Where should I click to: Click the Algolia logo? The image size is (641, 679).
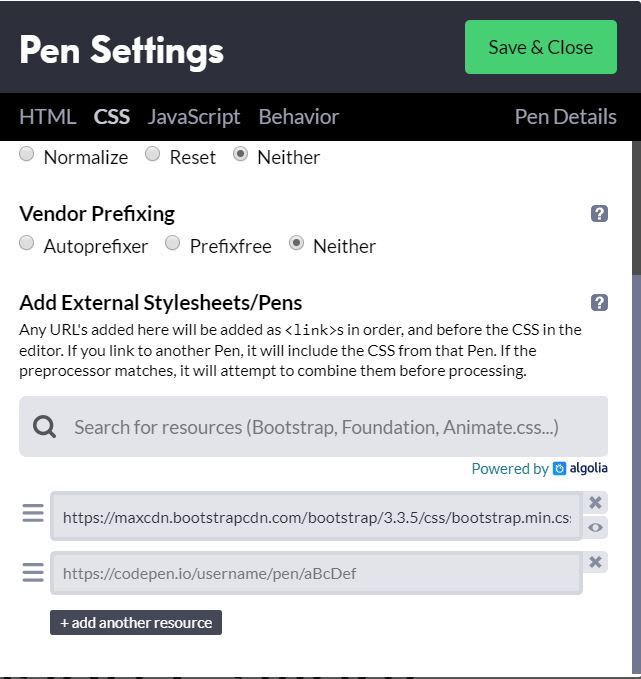[580, 468]
